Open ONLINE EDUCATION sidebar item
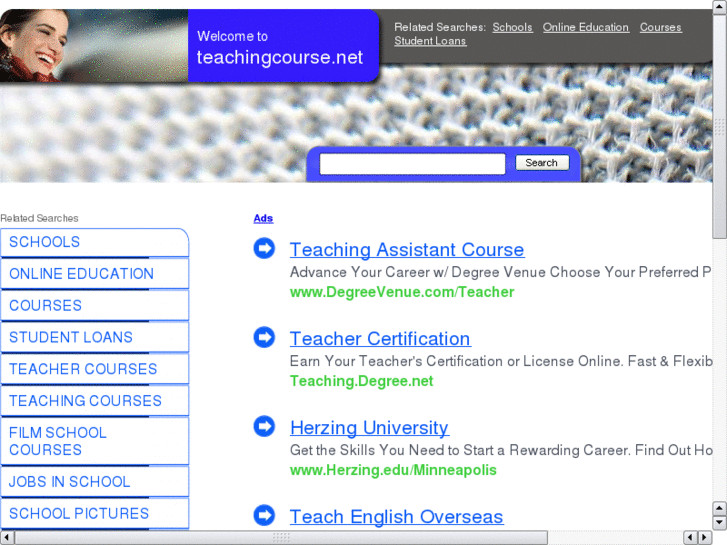Screen dimensions: 727x545 pos(95,274)
